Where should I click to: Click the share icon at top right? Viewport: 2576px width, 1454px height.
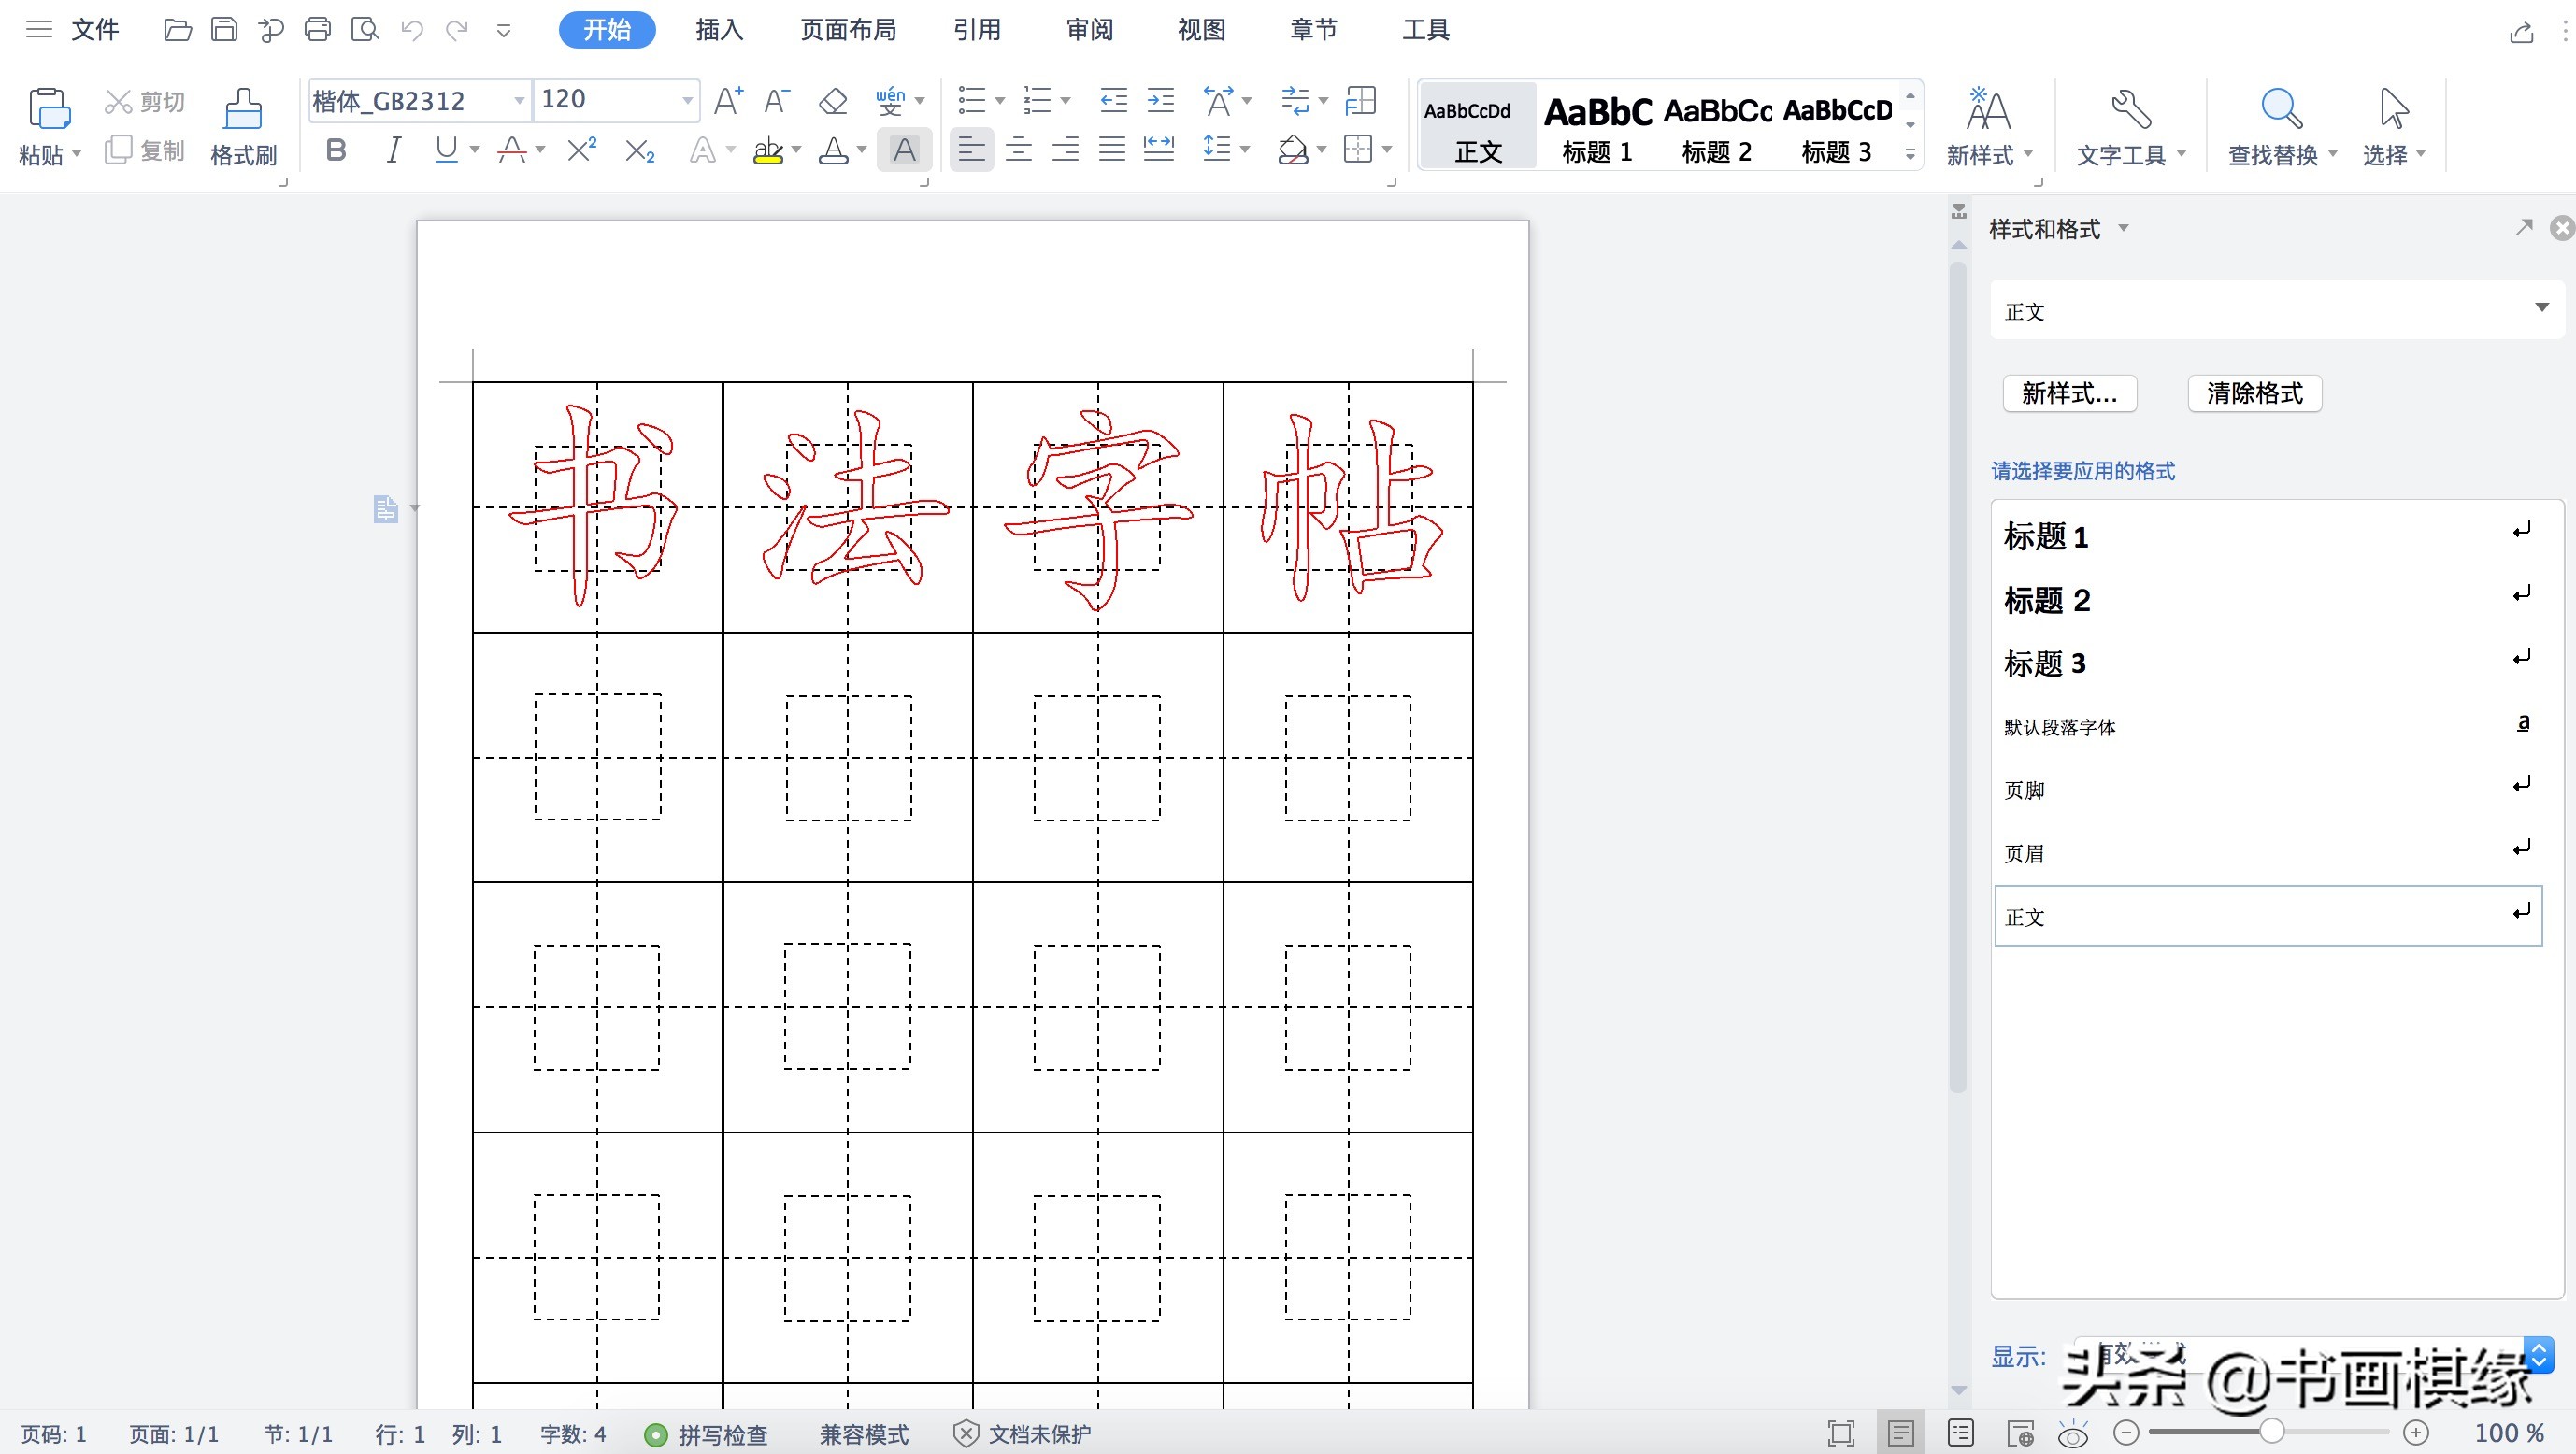click(2521, 32)
